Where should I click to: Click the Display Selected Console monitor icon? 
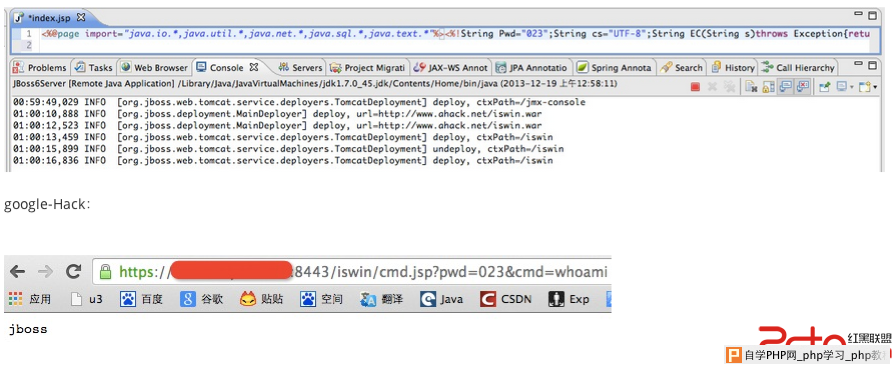[841, 86]
